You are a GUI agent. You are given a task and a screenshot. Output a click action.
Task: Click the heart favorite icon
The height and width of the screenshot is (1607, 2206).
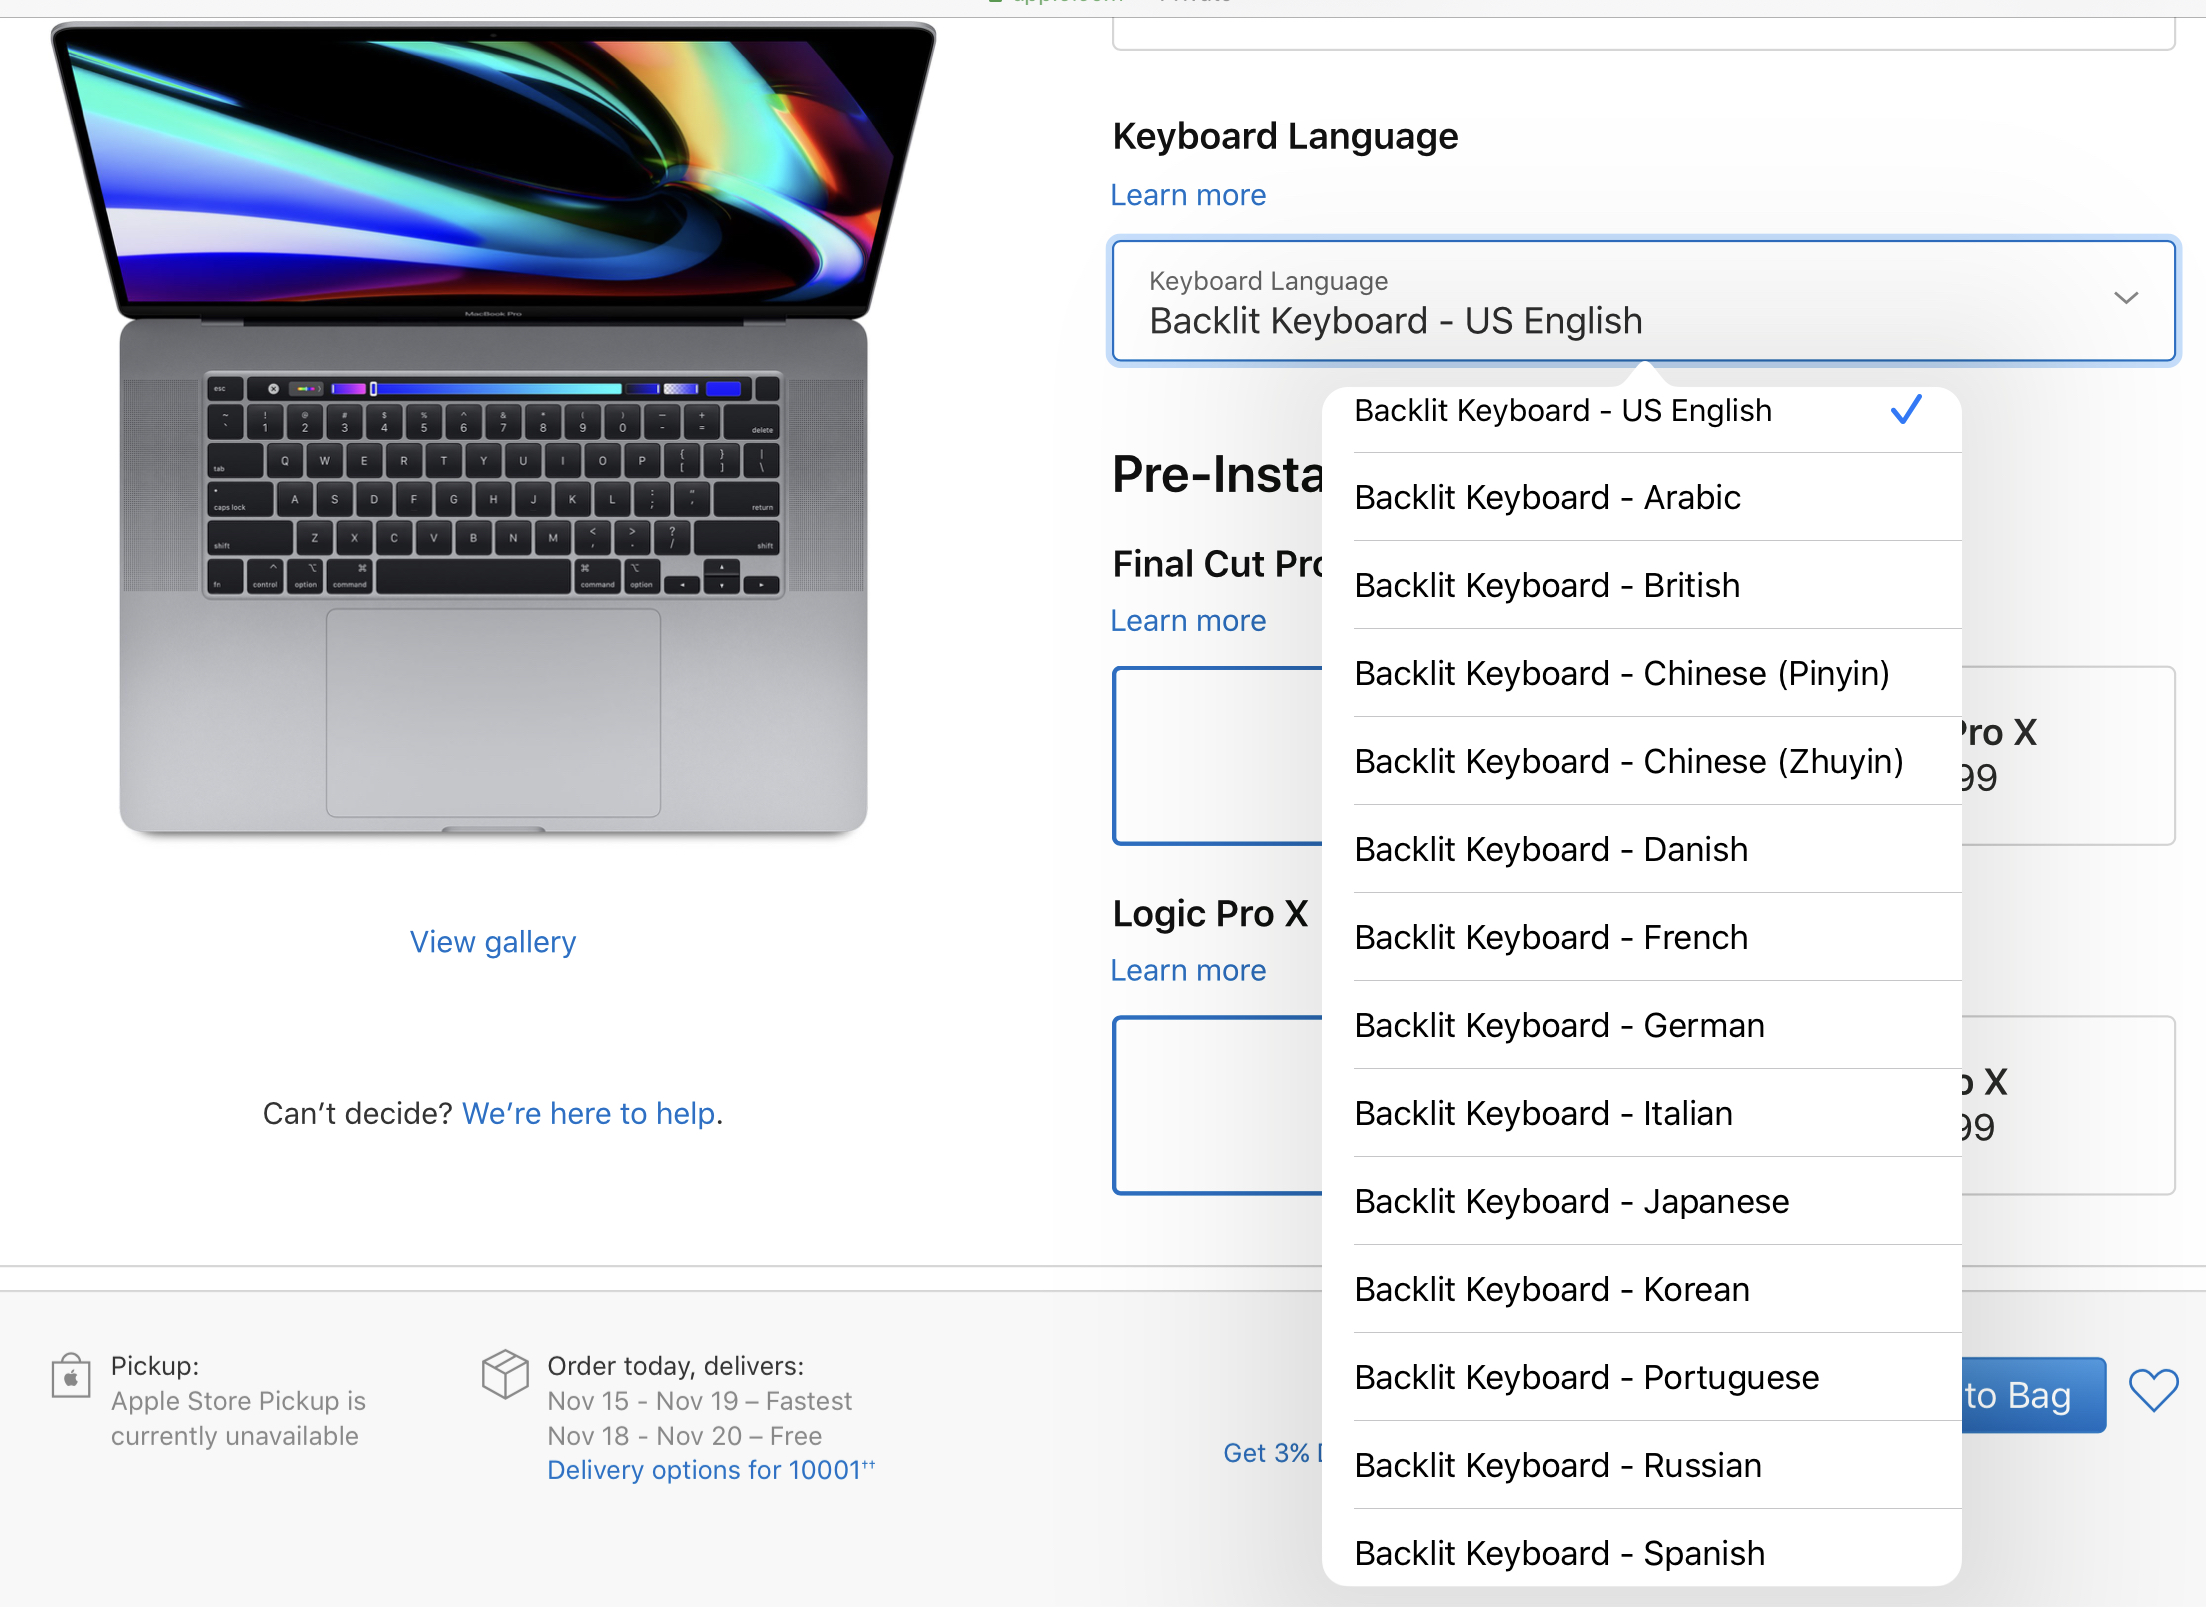pos(2153,1391)
